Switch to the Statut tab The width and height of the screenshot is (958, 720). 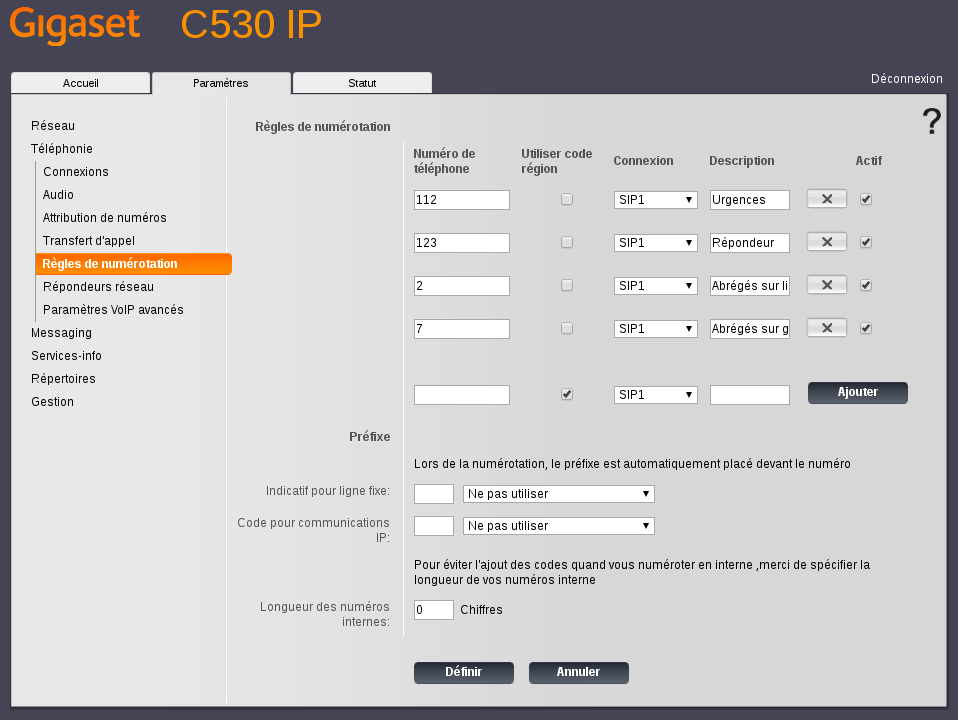pyautogui.click(x=362, y=83)
